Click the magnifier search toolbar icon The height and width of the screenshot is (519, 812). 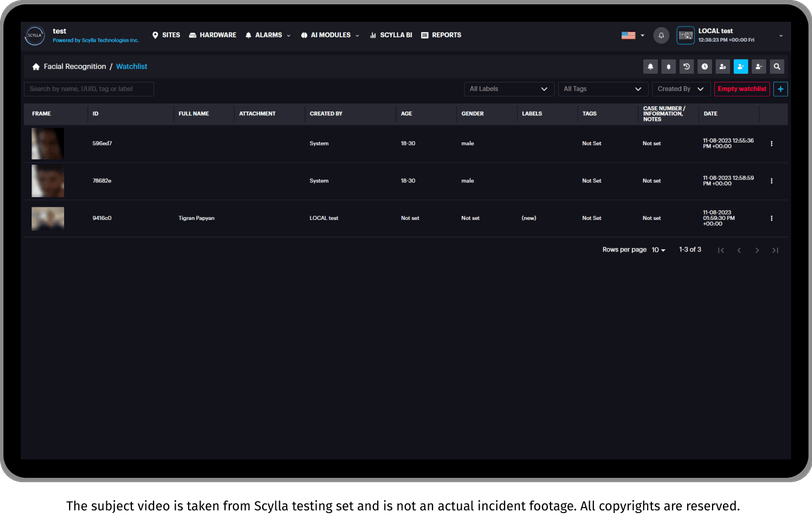pyautogui.click(x=777, y=66)
